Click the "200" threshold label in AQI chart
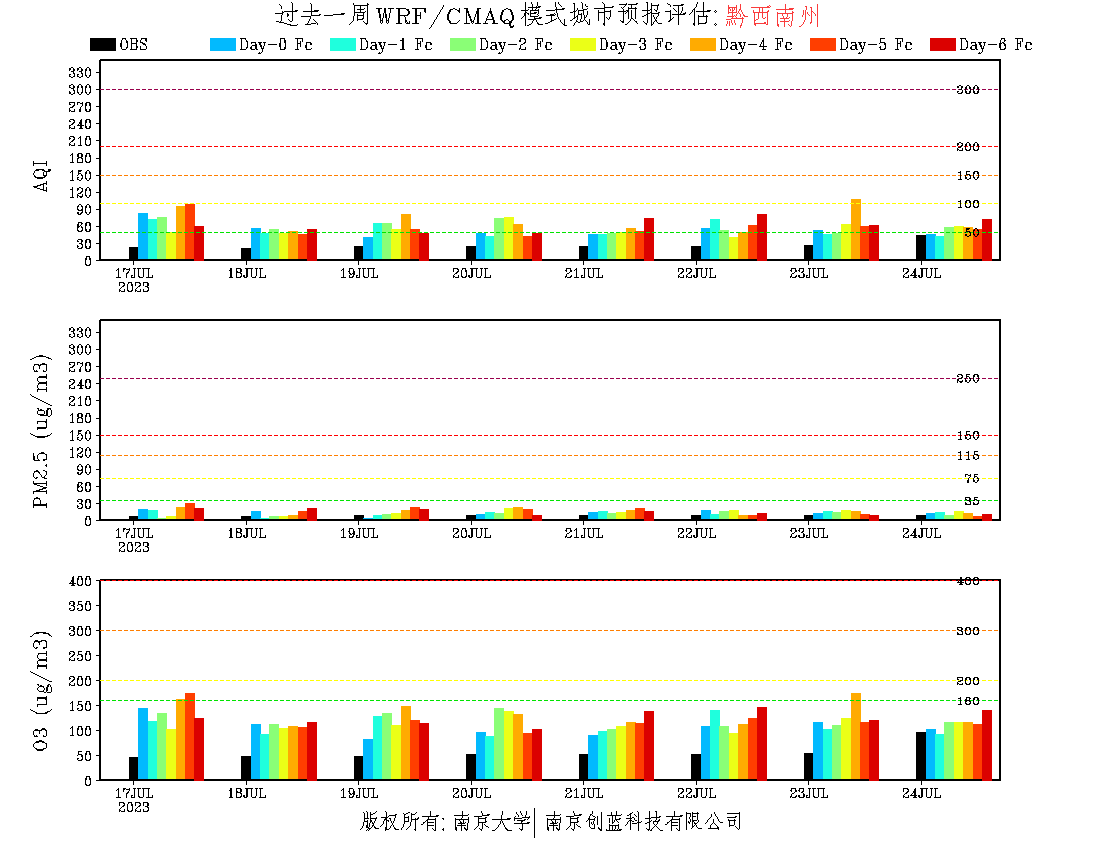This screenshot has width=1100, height=850. (968, 147)
